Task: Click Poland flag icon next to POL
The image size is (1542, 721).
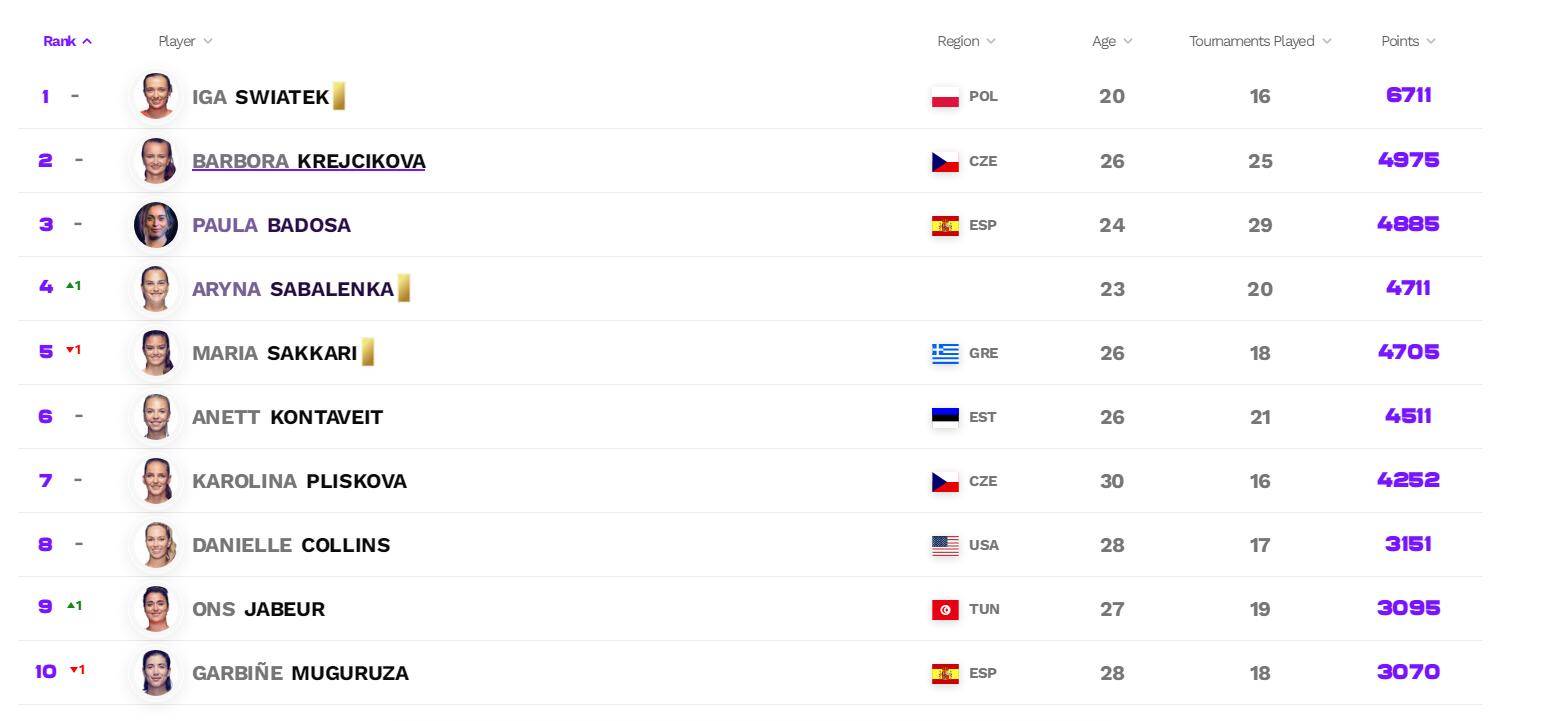Action: tap(945, 97)
